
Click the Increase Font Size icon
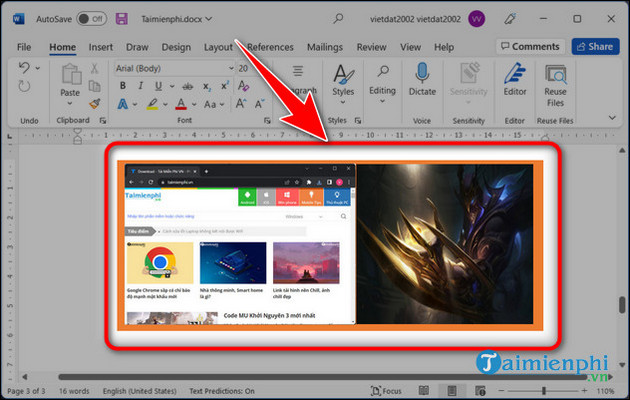pyautogui.click(x=241, y=104)
